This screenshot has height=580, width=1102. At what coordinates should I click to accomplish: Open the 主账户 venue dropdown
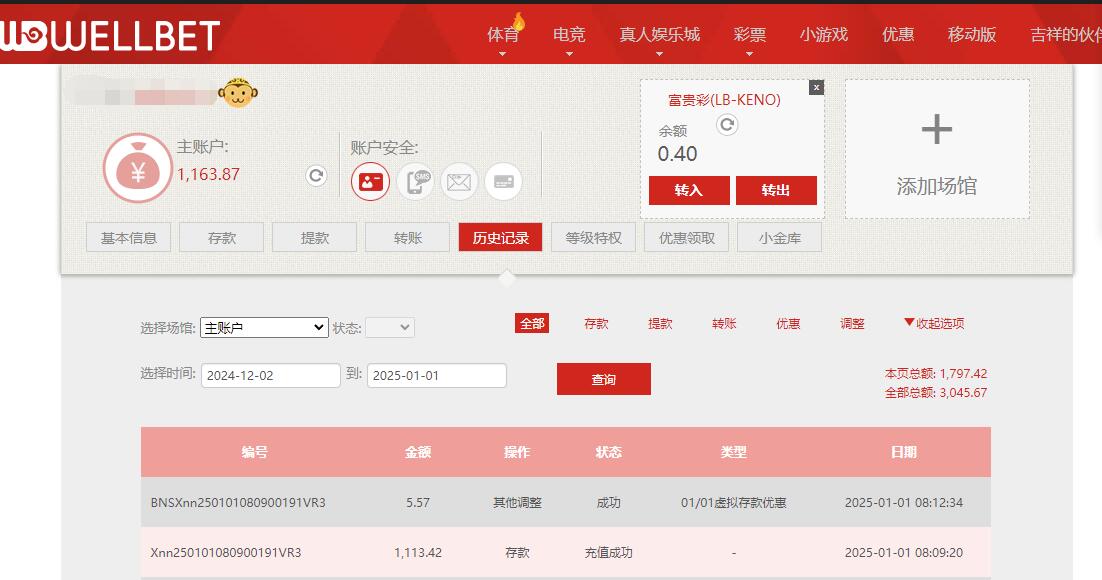[x=263, y=327]
